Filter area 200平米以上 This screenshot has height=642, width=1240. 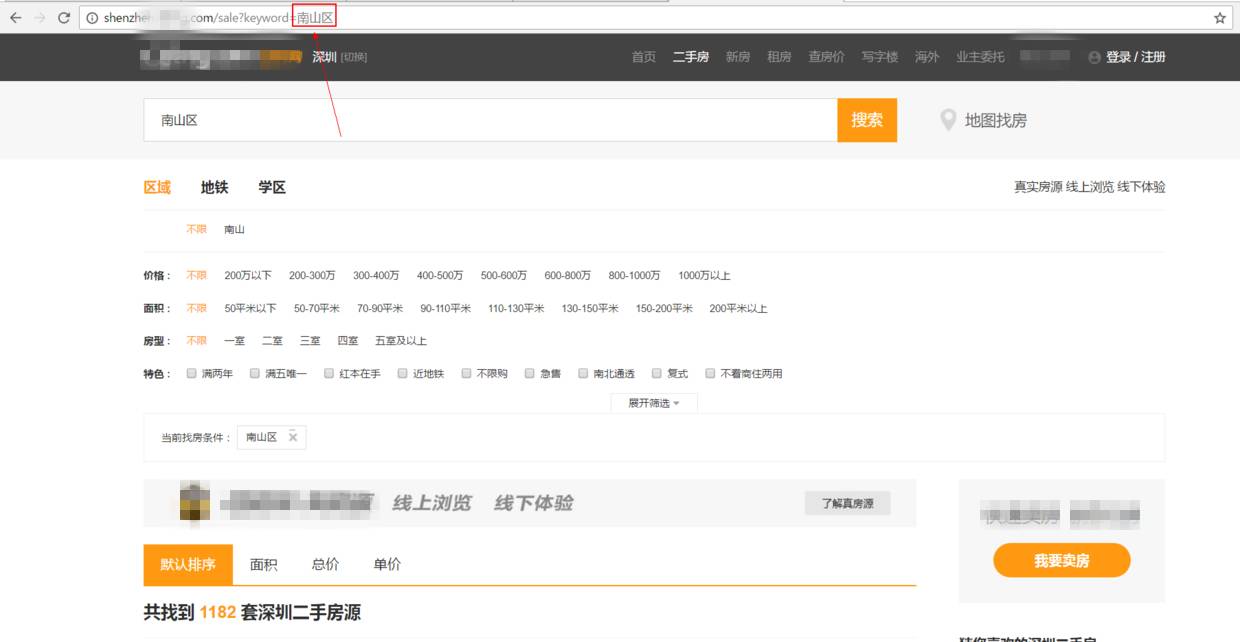739,308
